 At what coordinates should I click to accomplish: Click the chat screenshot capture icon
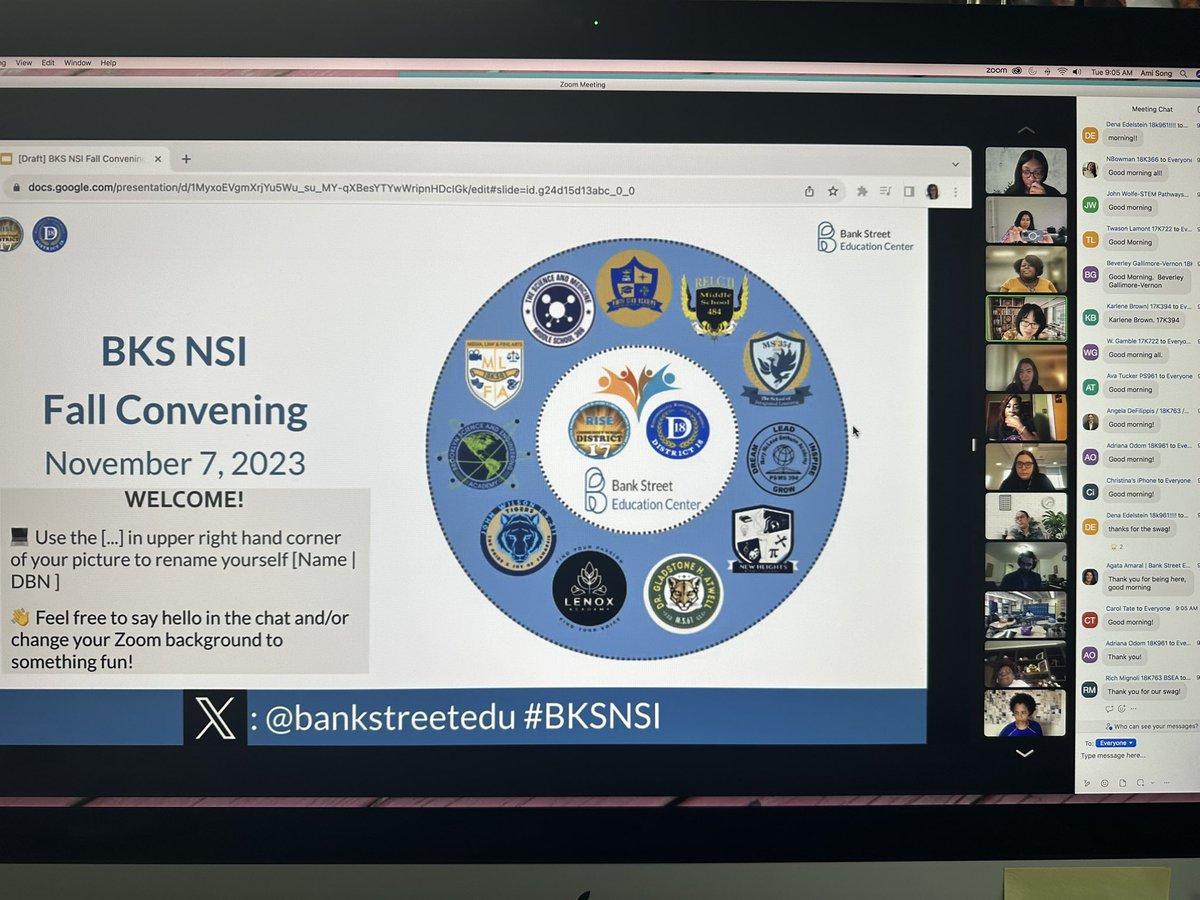(x=1142, y=783)
